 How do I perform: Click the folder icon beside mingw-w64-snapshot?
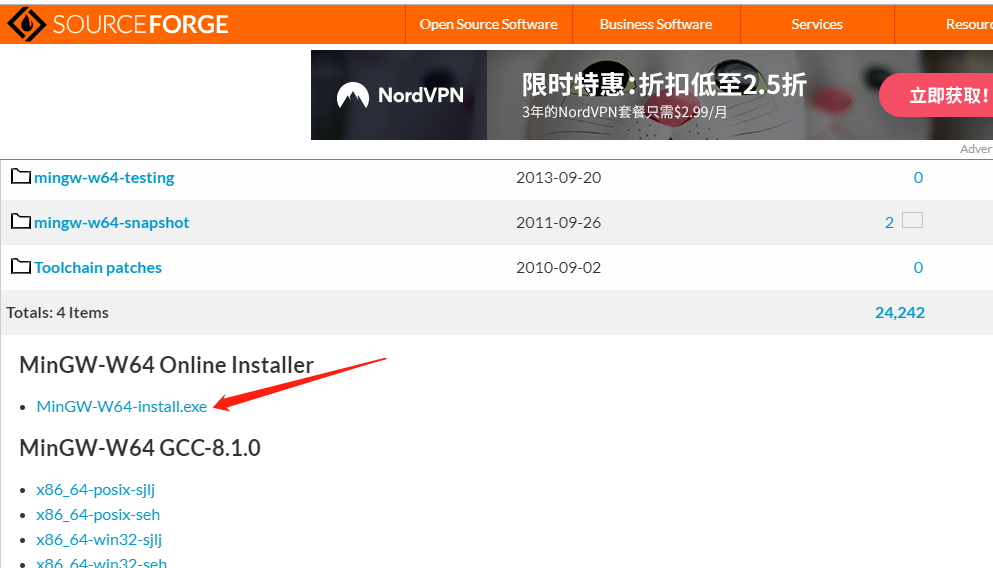pos(20,222)
